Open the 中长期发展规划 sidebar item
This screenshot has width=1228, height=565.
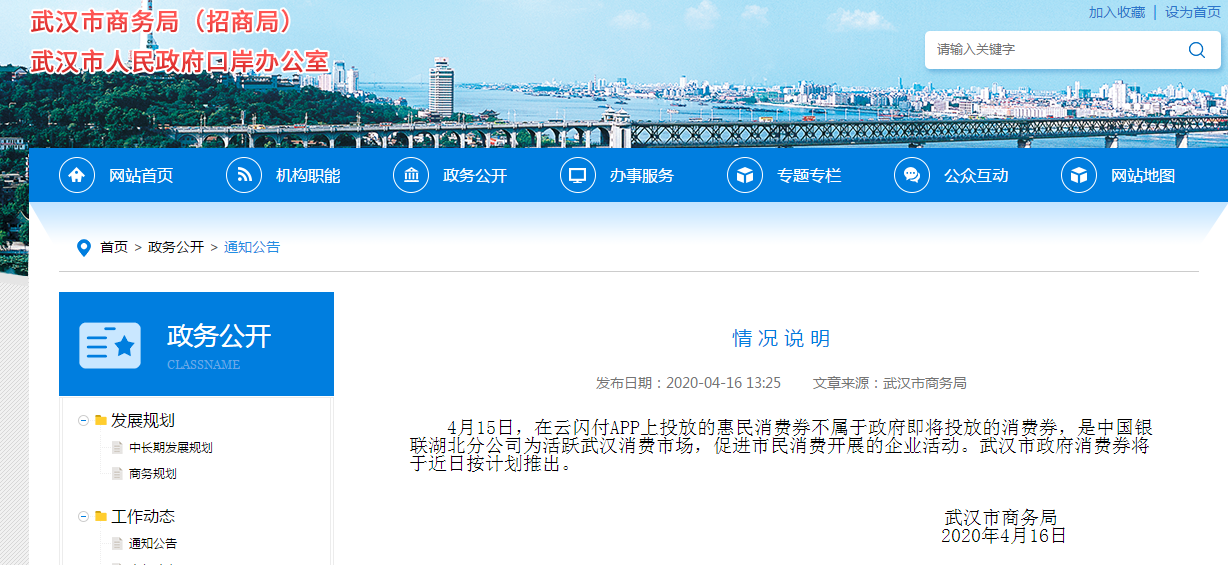coord(170,448)
